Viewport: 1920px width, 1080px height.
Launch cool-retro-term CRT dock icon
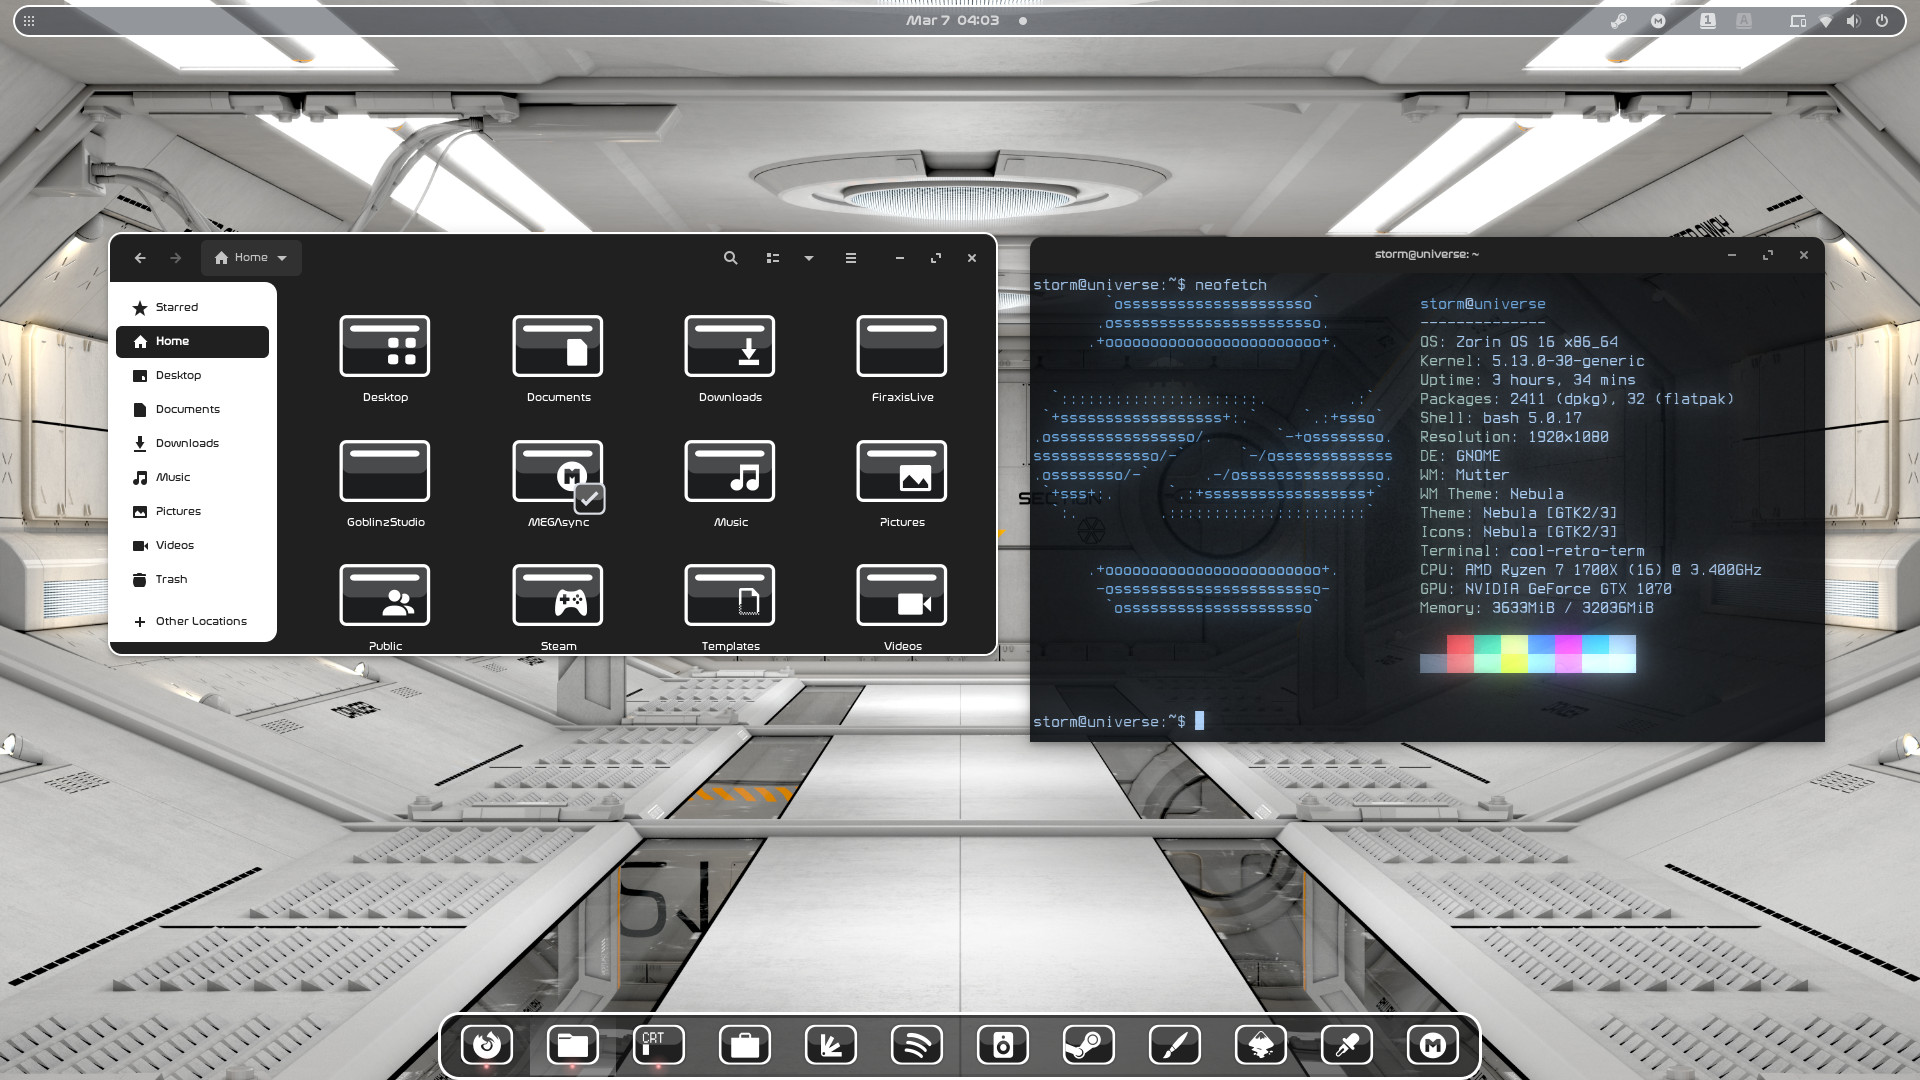tap(659, 1046)
